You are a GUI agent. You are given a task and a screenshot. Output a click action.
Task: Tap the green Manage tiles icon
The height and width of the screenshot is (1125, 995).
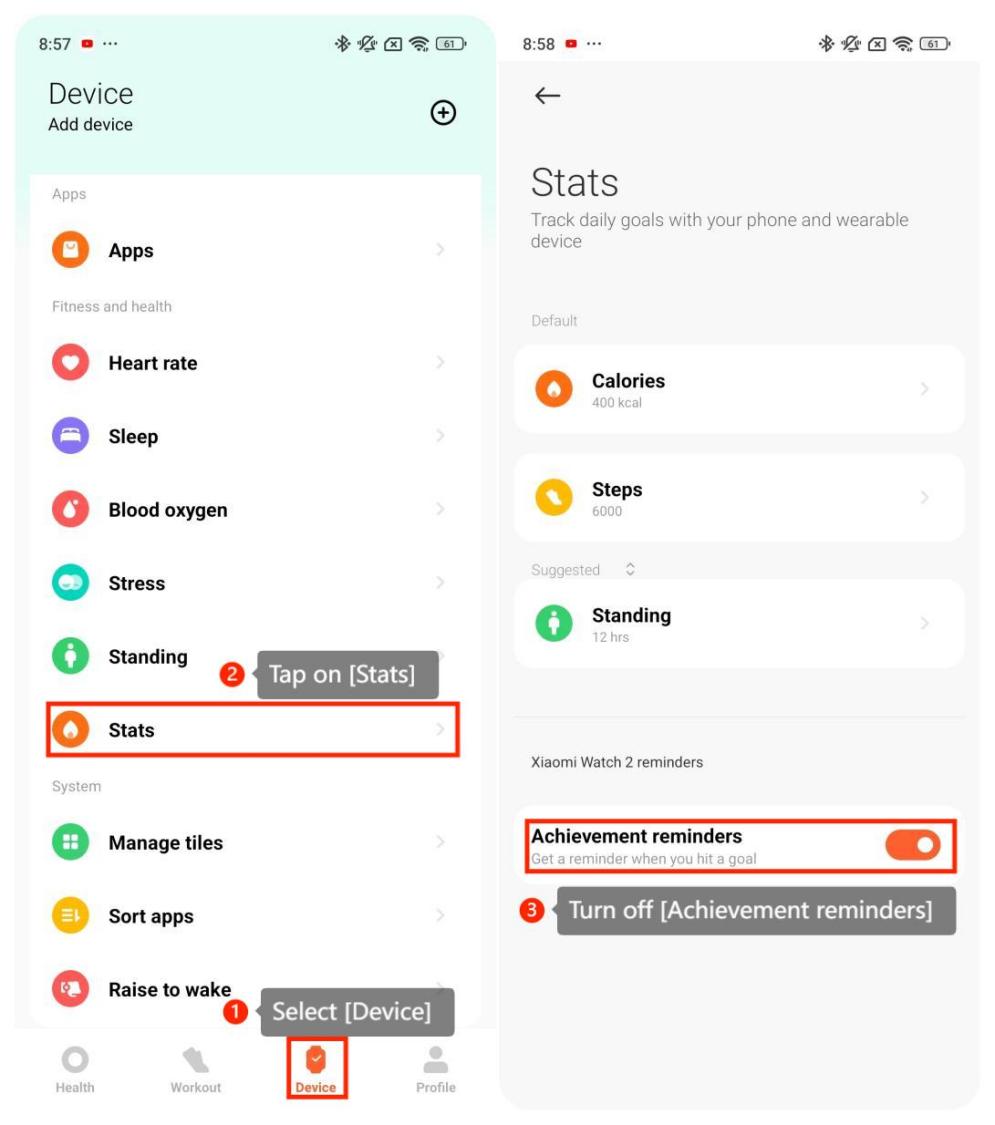point(70,842)
